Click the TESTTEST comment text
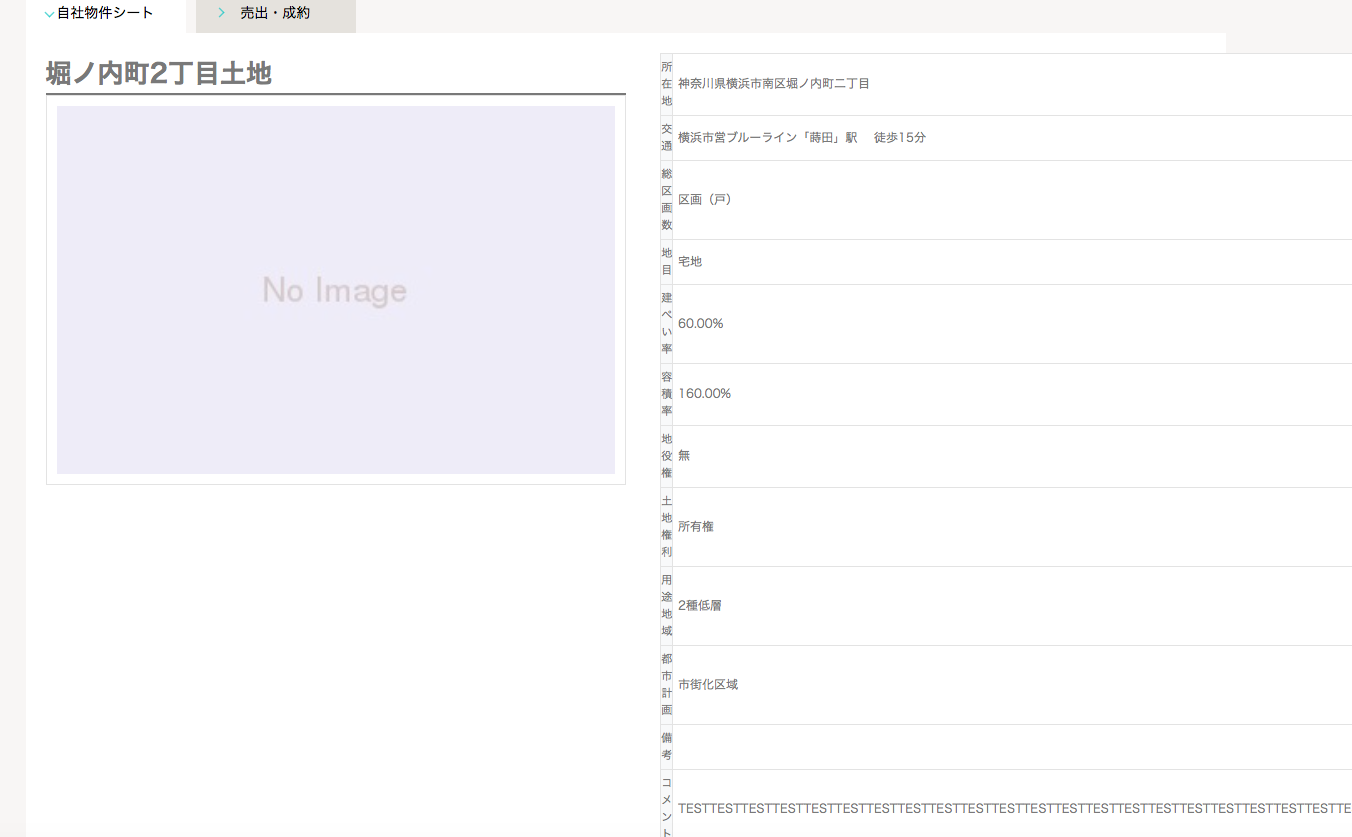The image size is (1352, 837). coord(1000,808)
